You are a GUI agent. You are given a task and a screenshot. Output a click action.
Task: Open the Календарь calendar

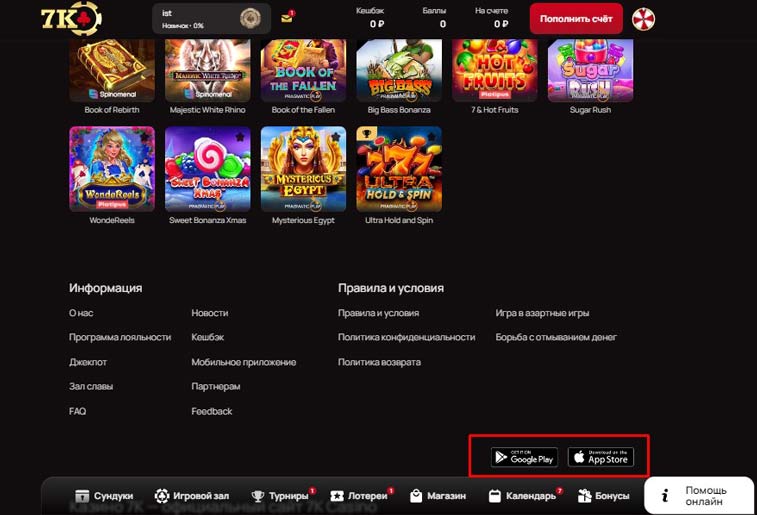pos(522,496)
